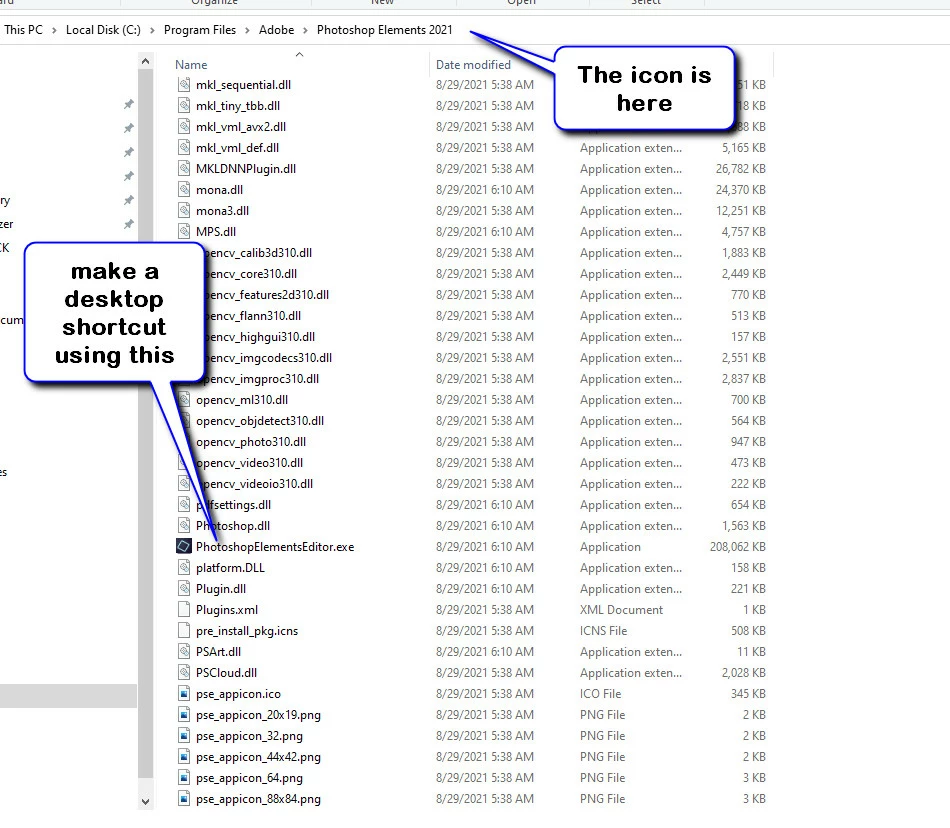Screen dimensions: 950x828
Task: Click the mona3.dll file icon
Action: coord(184,211)
